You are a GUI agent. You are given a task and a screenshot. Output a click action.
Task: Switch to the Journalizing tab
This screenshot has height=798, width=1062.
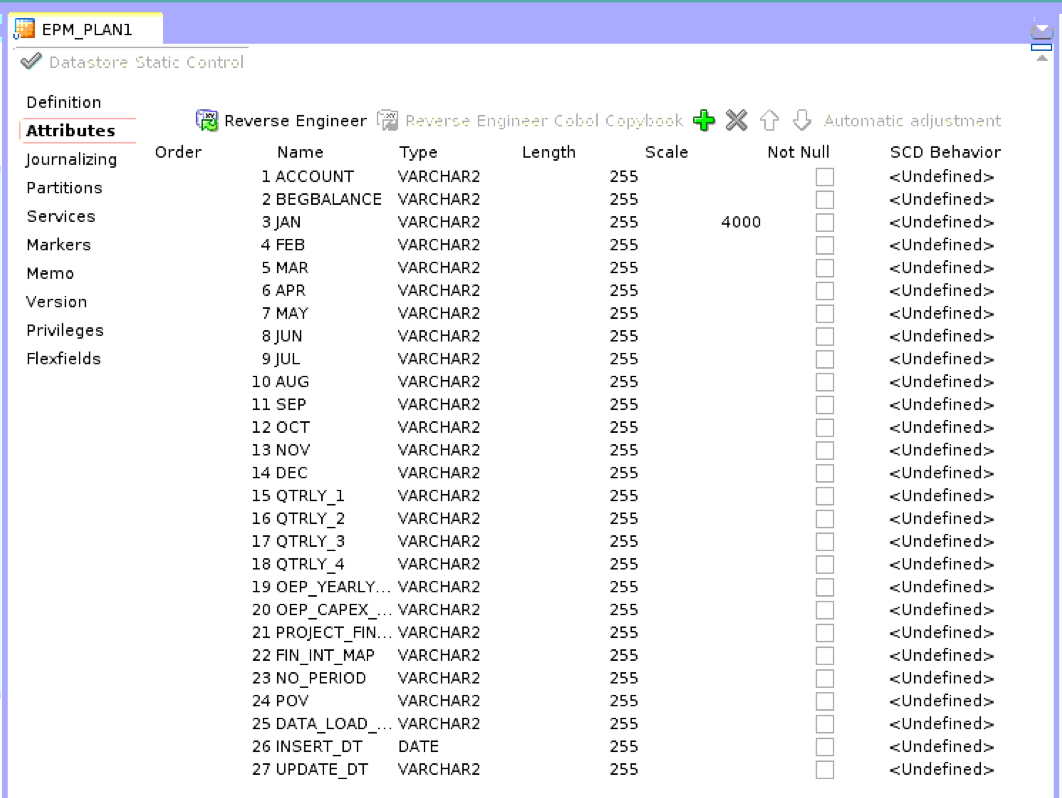[x=71, y=159]
